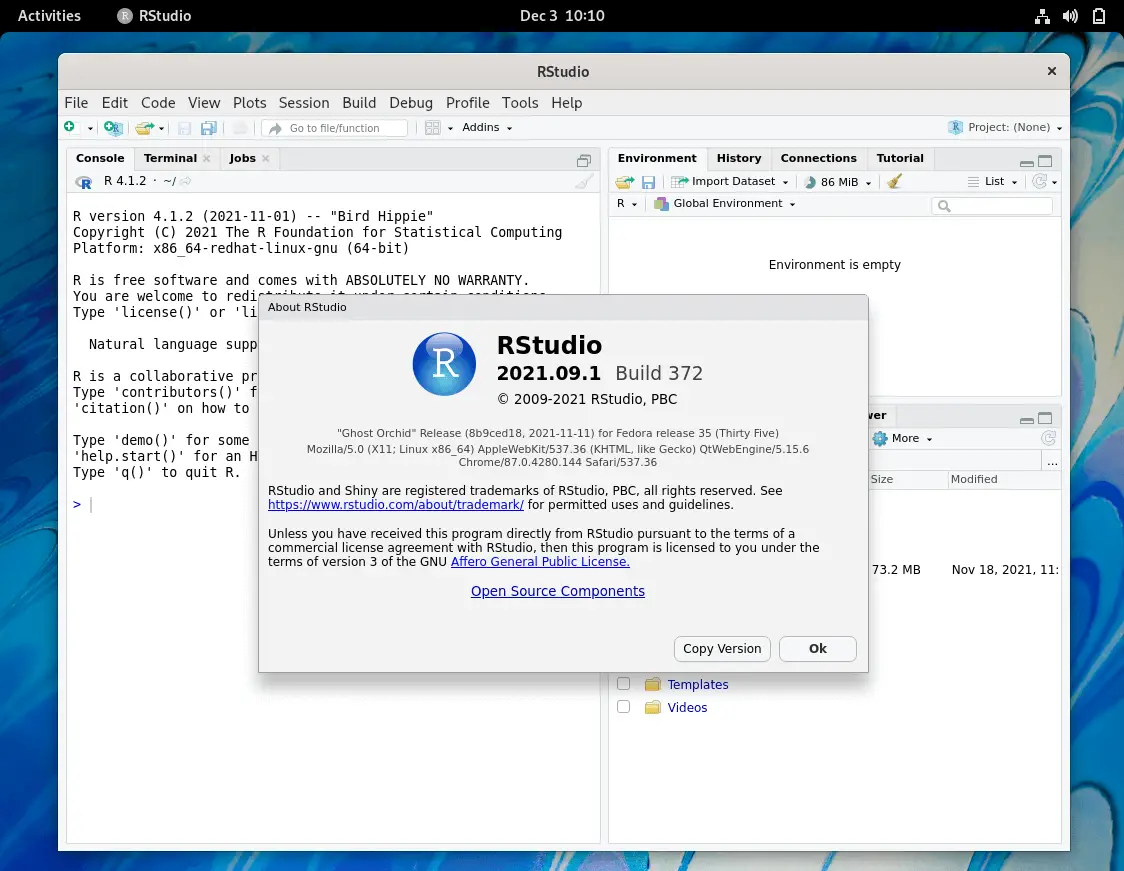Open the R language selector dropdown
Viewport: 1124px width, 871px height.
click(627, 204)
